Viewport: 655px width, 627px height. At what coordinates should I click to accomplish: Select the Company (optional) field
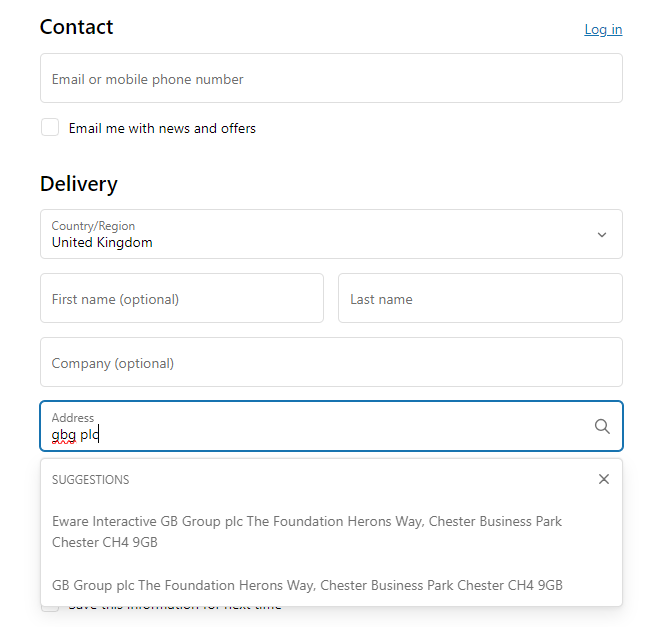(x=331, y=362)
